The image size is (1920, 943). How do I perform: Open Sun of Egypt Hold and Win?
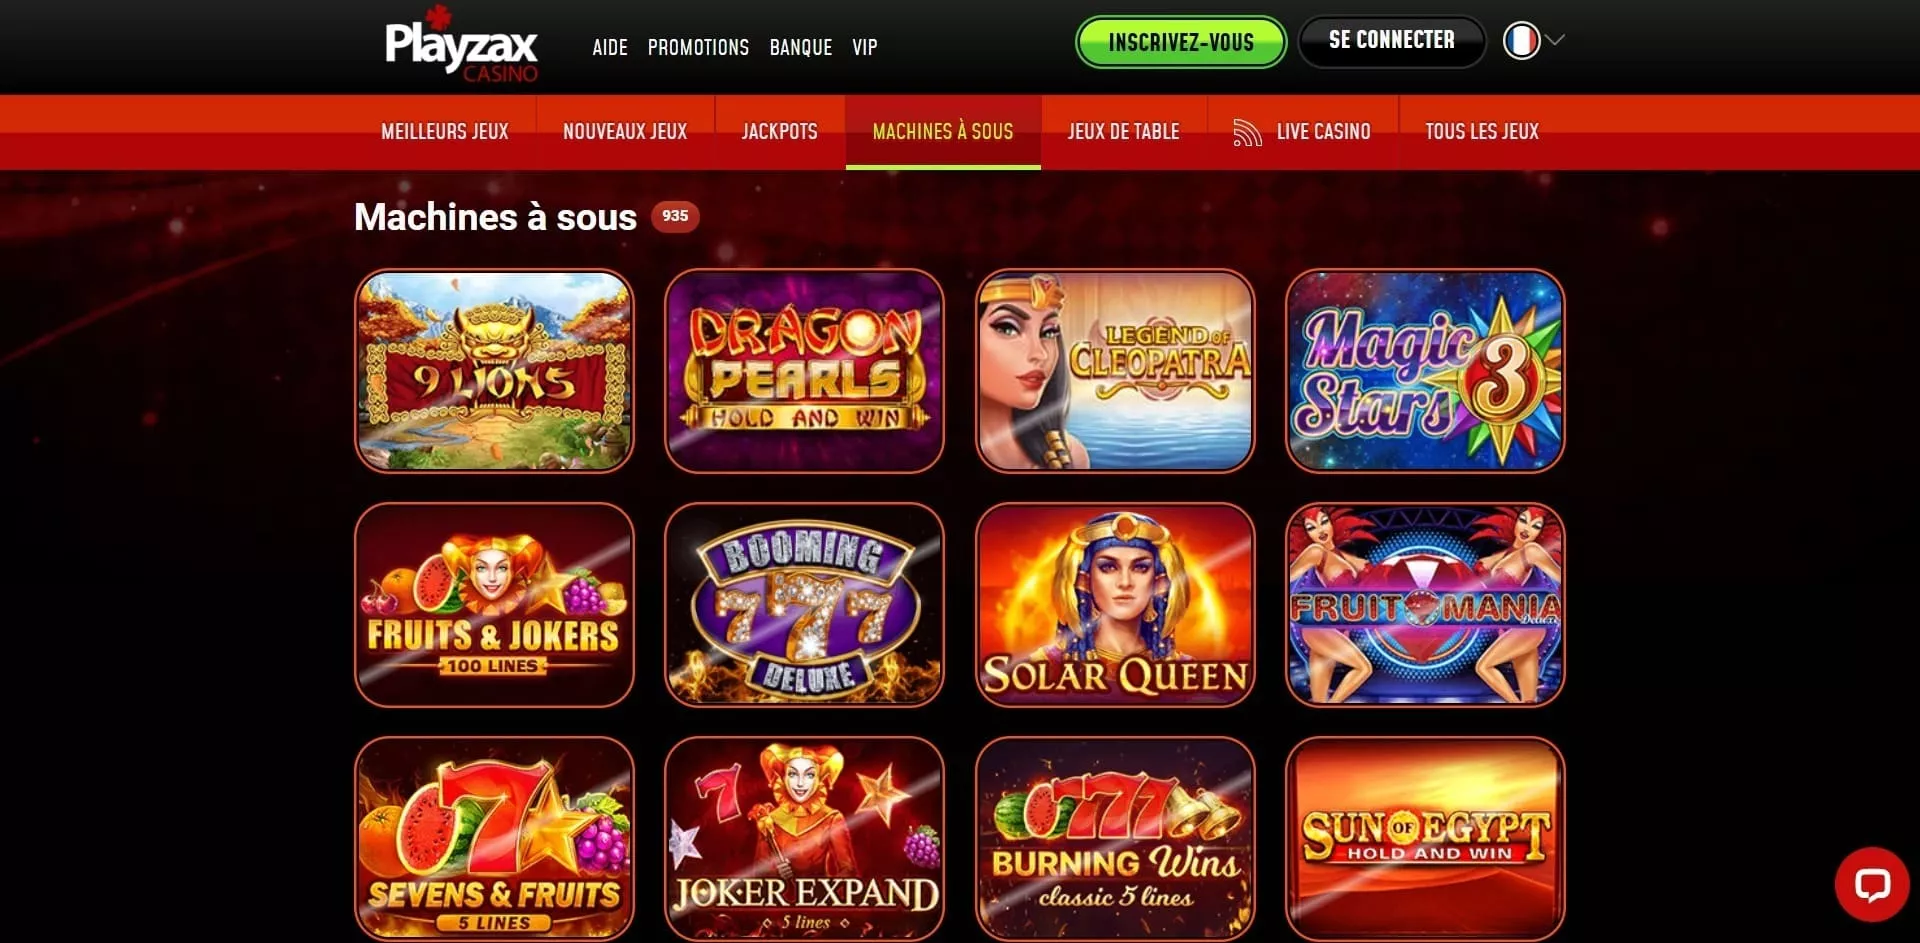[1425, 839]
